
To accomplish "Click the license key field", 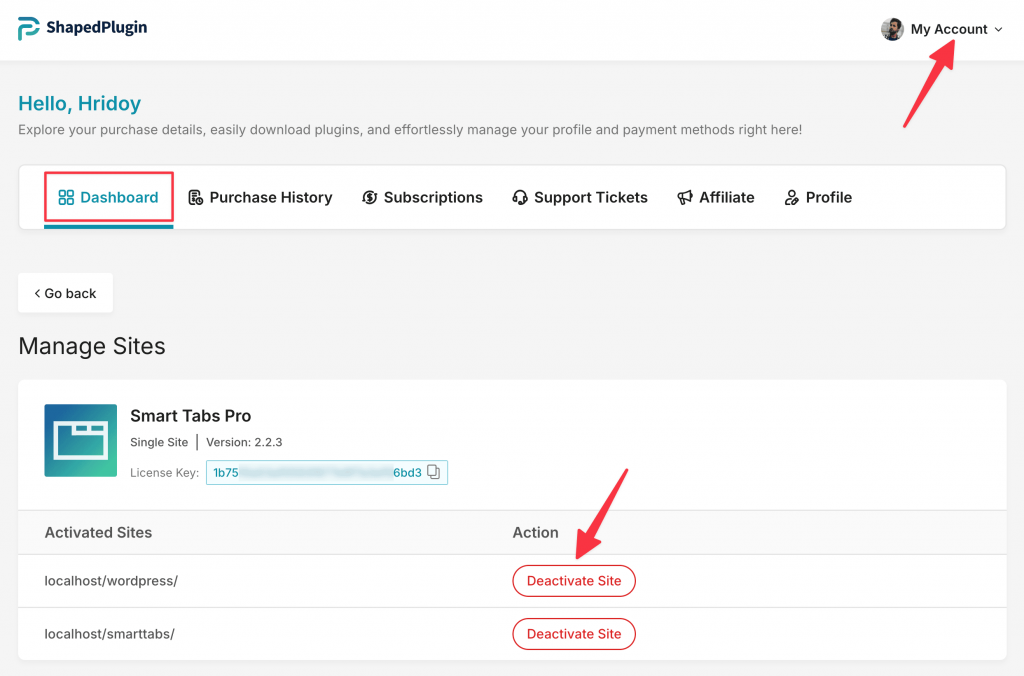I will pos(327,472).
